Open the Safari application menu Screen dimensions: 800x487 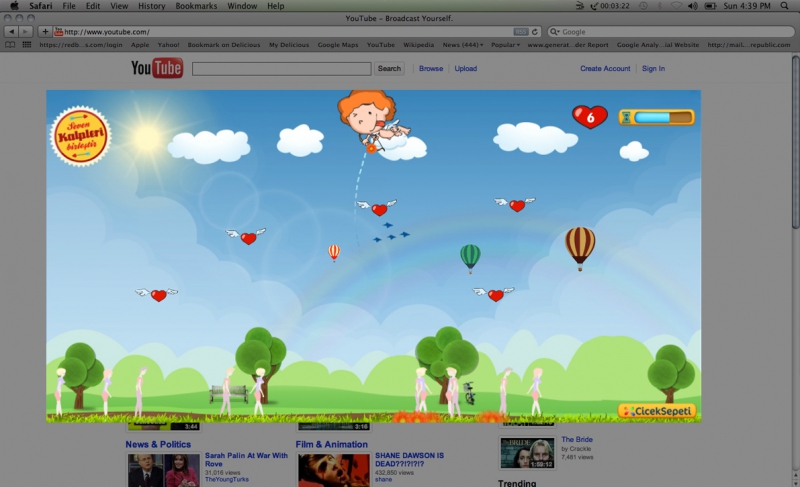40,6
